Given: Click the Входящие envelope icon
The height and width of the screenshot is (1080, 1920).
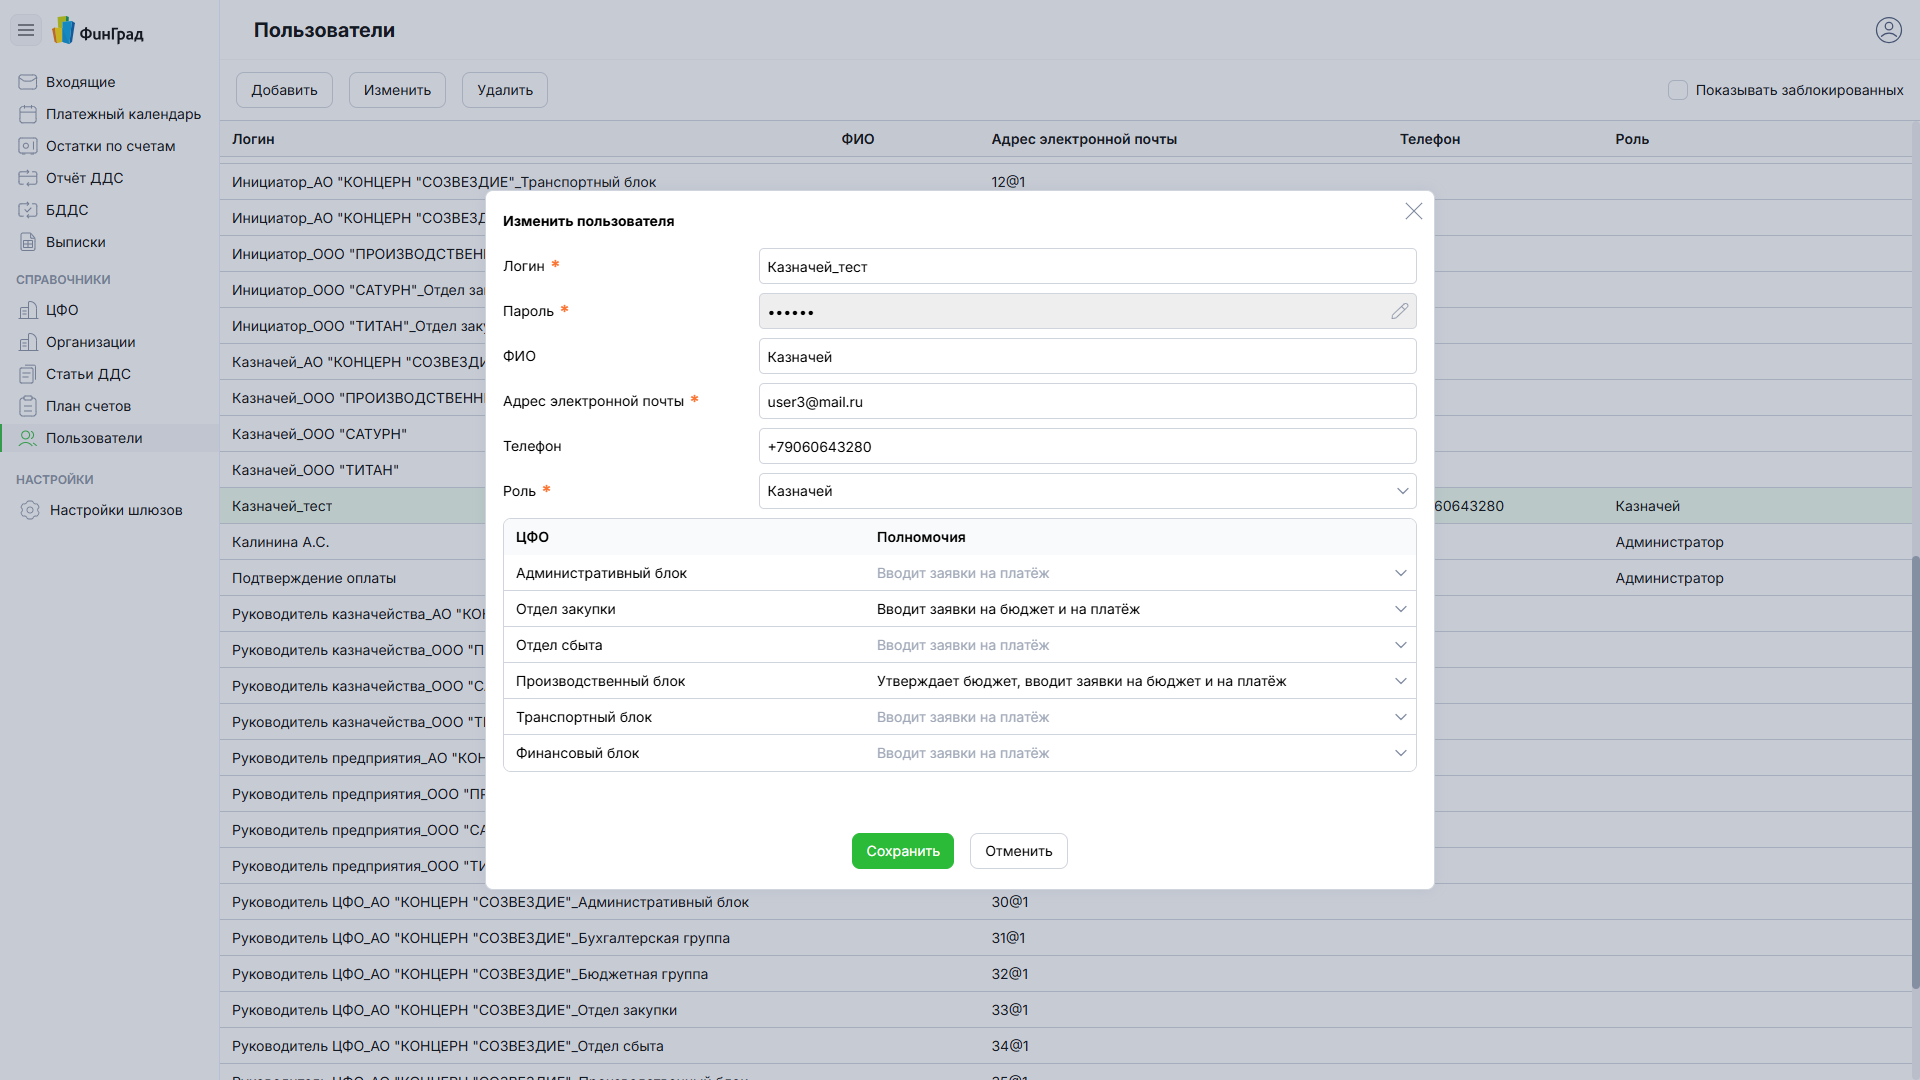Looking at the screenshot, I should point(28,82).
